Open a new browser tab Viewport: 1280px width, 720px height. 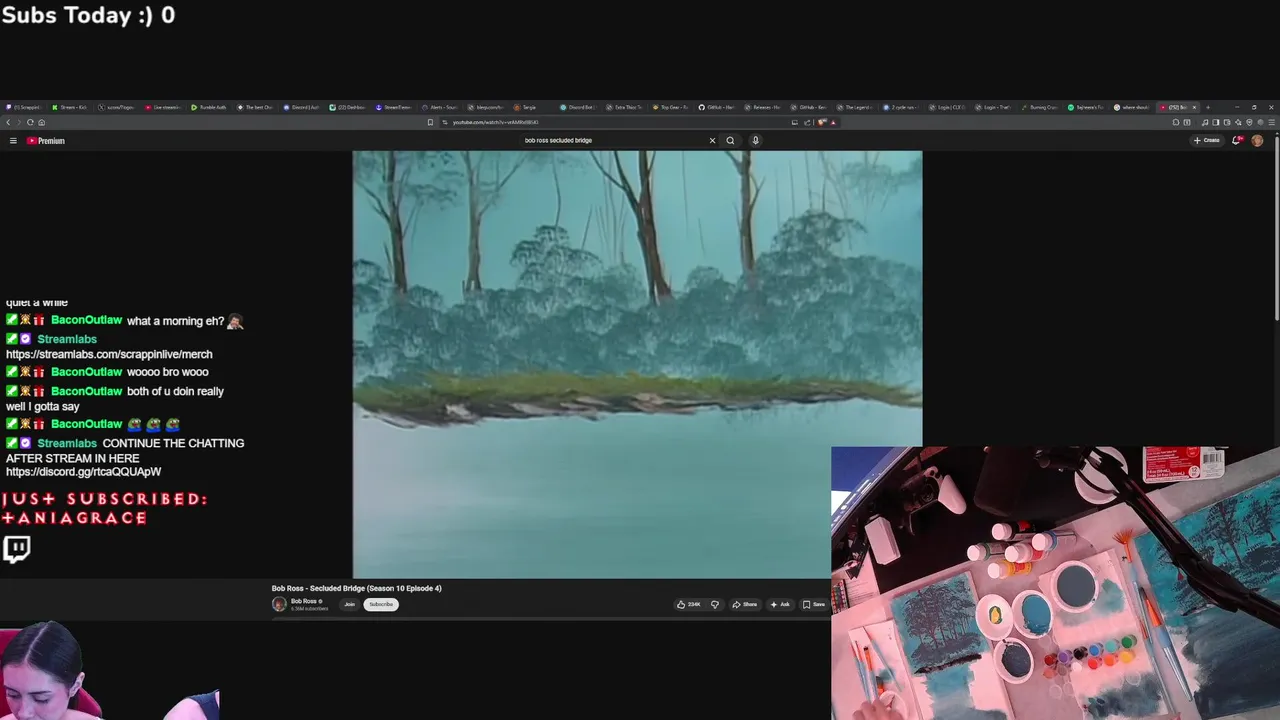(x=1208, y=107)
